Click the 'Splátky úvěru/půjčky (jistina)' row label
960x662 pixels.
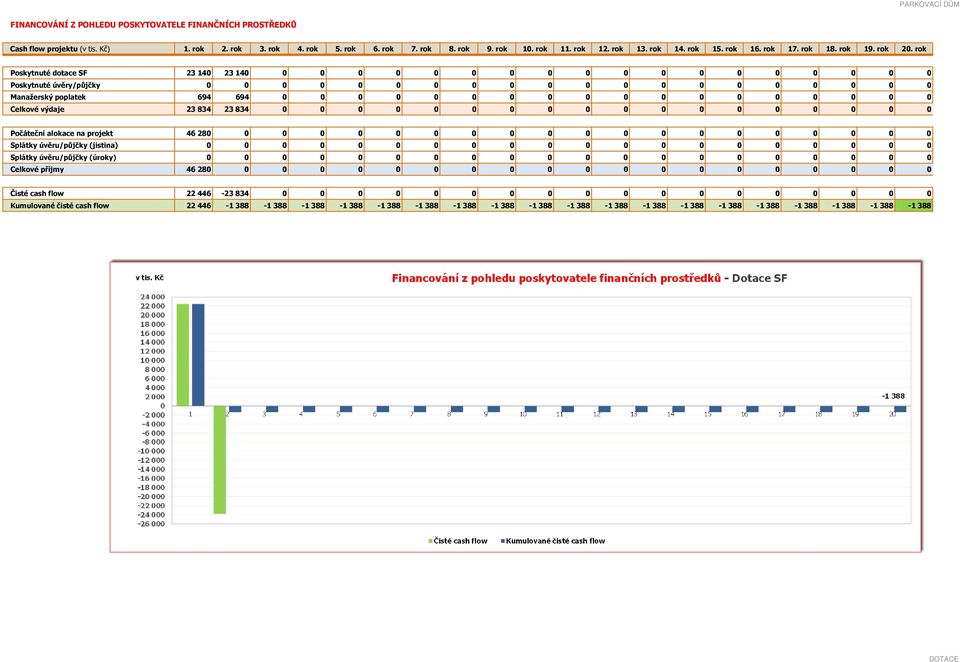64,145
